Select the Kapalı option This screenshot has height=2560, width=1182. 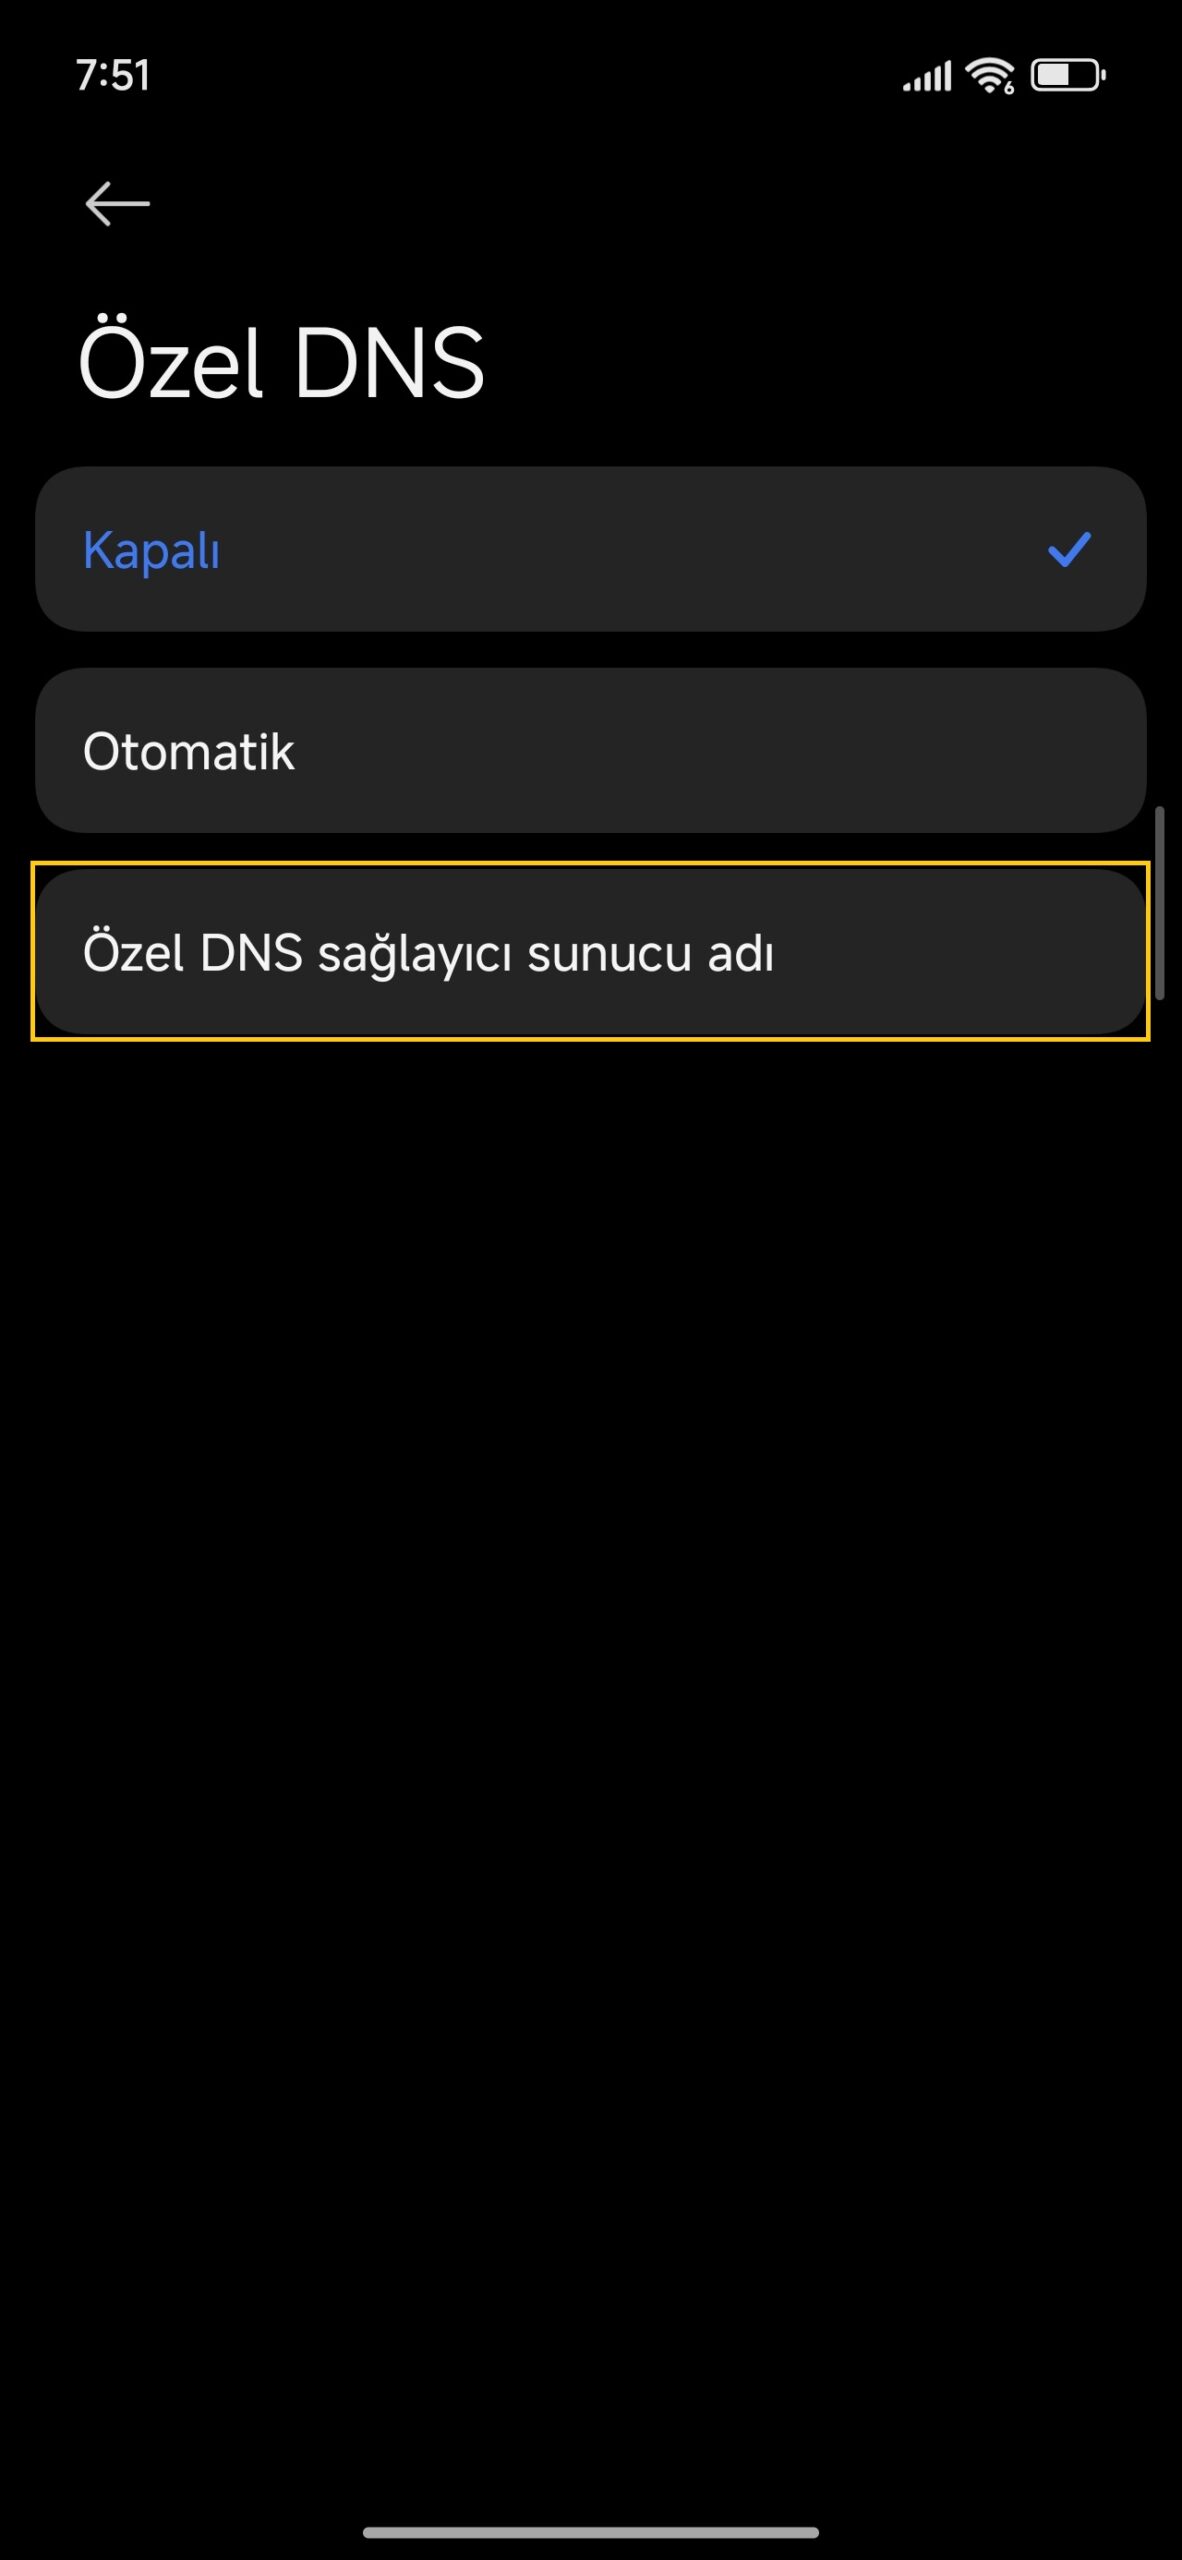click(x=590, y=549)
